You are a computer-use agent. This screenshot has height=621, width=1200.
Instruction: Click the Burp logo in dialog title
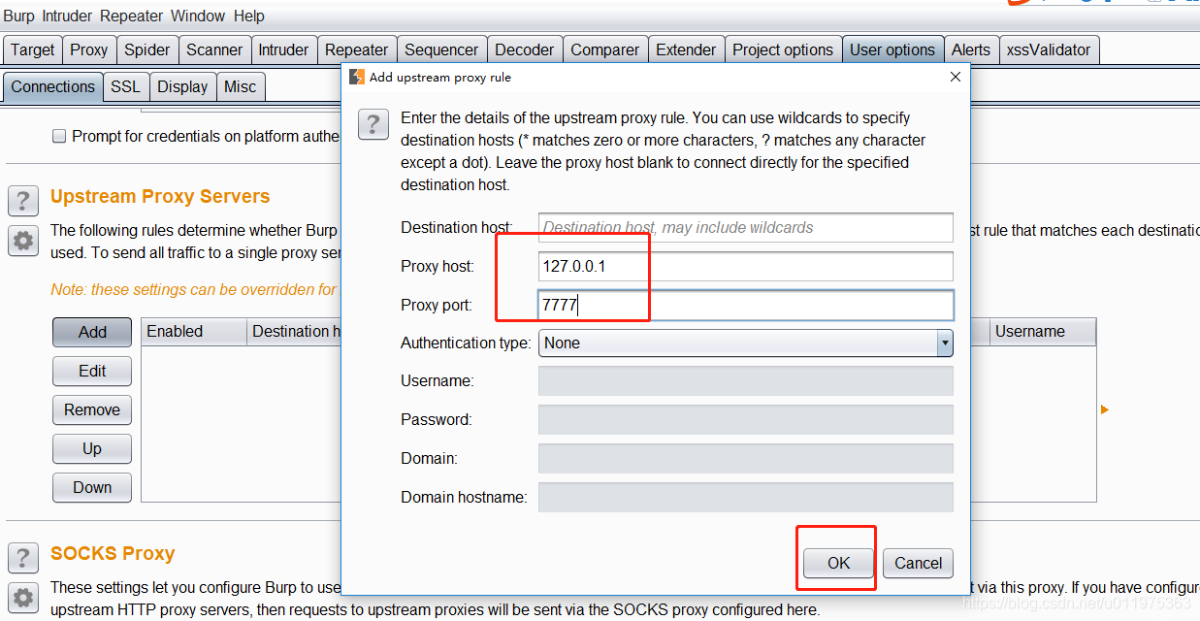357,77
